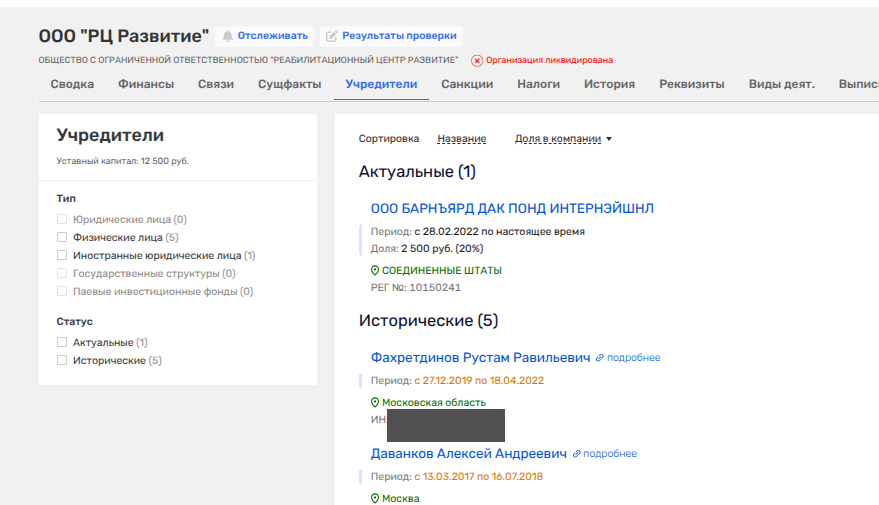Viewport: 879px width, 505px height.
Task: Click подробнее next to Даванков
Action: (x=610, y=453)
